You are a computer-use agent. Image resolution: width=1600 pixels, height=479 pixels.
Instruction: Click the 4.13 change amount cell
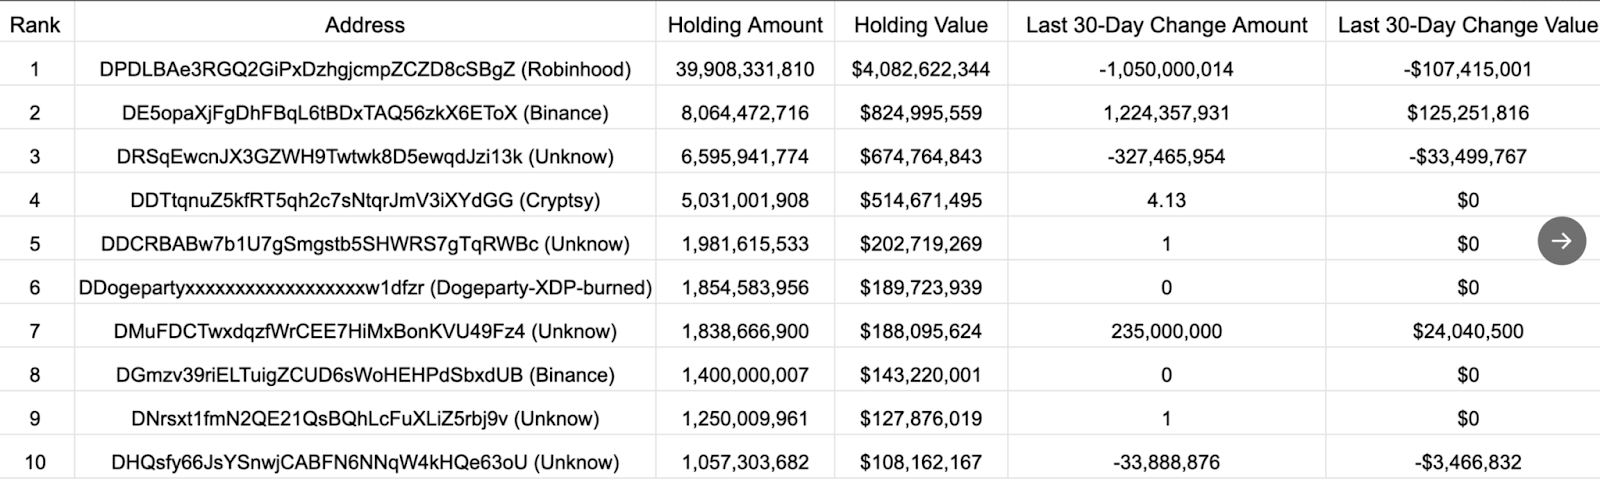pyautogui.click(x=1166, y=200)
